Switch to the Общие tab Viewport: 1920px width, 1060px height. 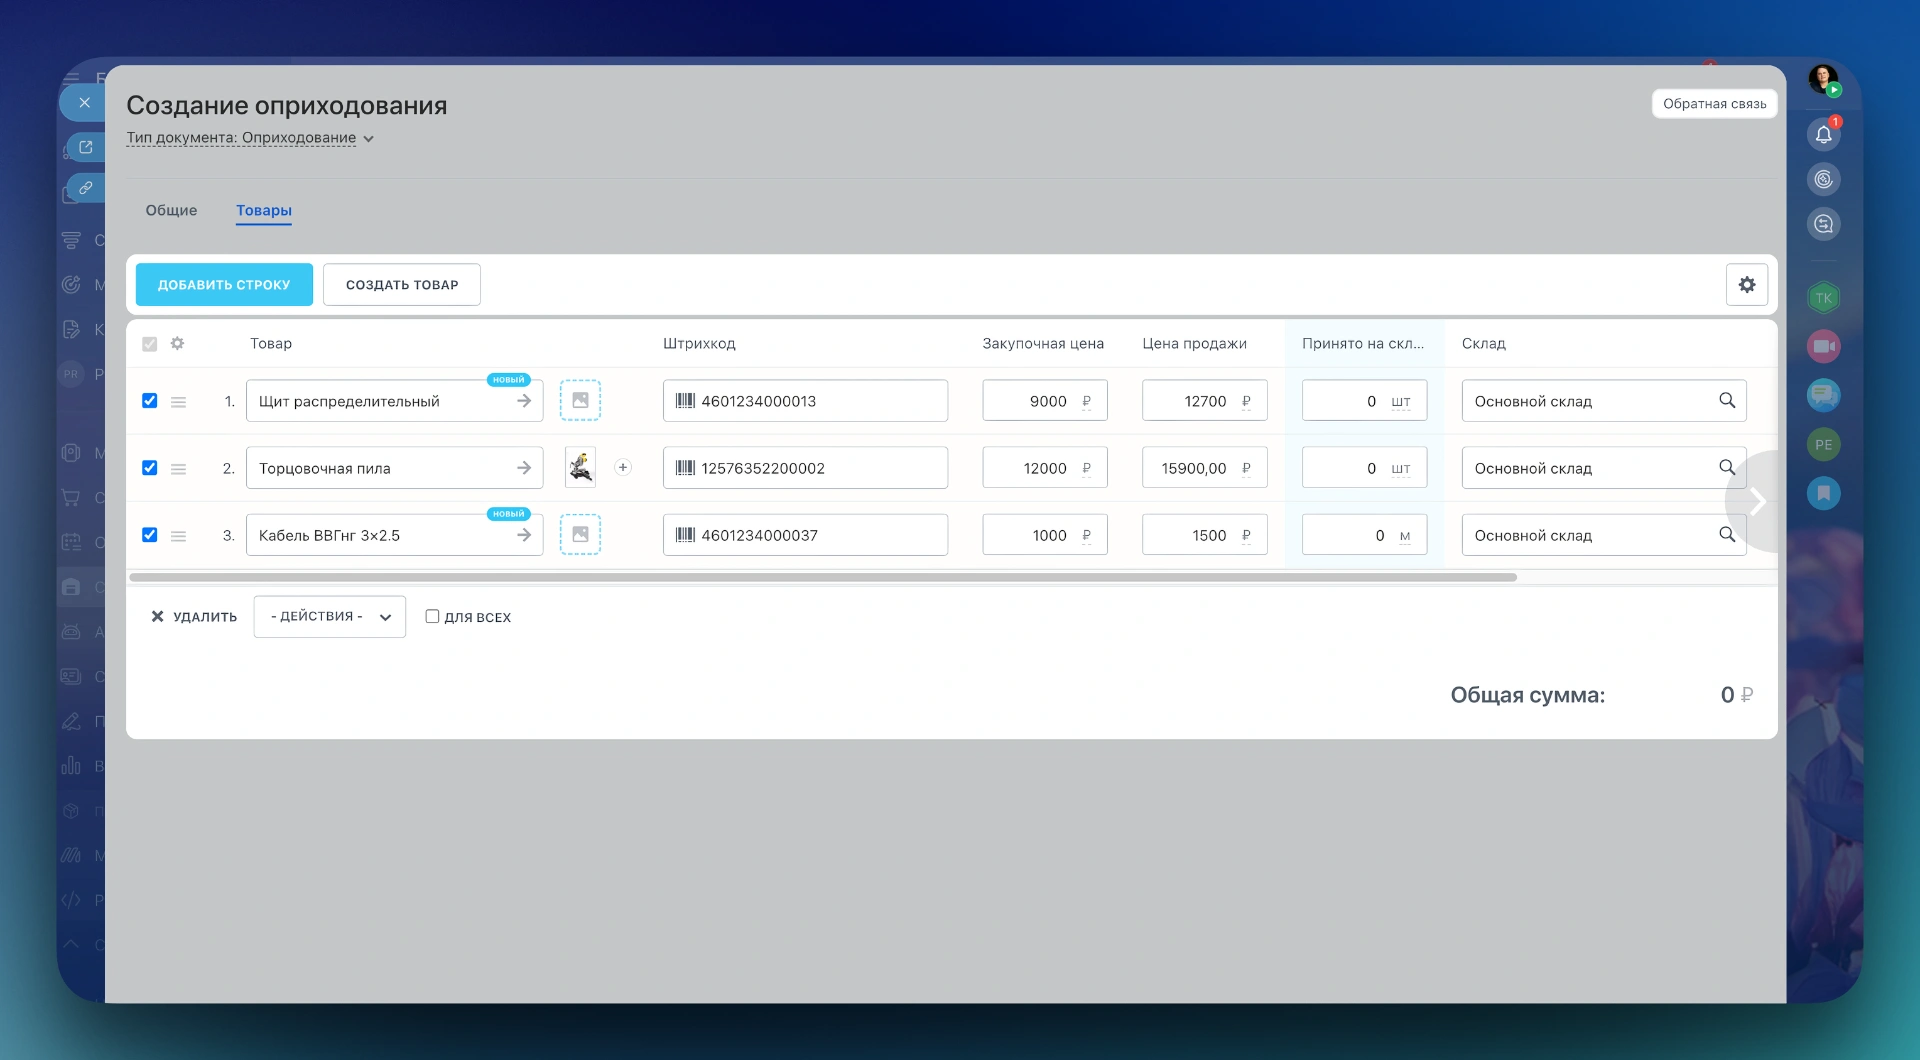[171, 211]
